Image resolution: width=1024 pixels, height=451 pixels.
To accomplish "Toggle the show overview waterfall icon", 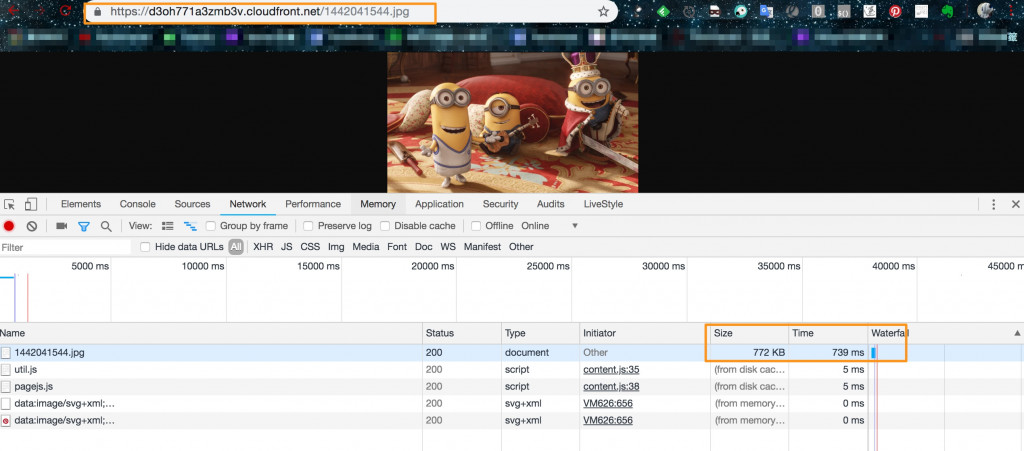I will point(190,226).
